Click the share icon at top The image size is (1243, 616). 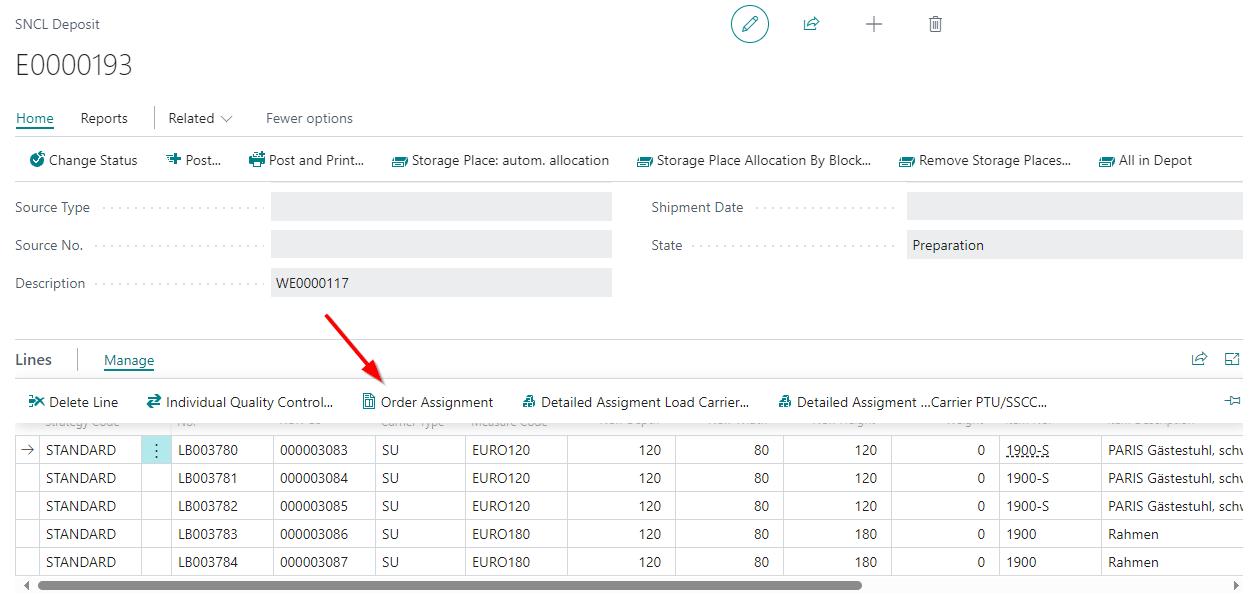click(x=811, y=24)
